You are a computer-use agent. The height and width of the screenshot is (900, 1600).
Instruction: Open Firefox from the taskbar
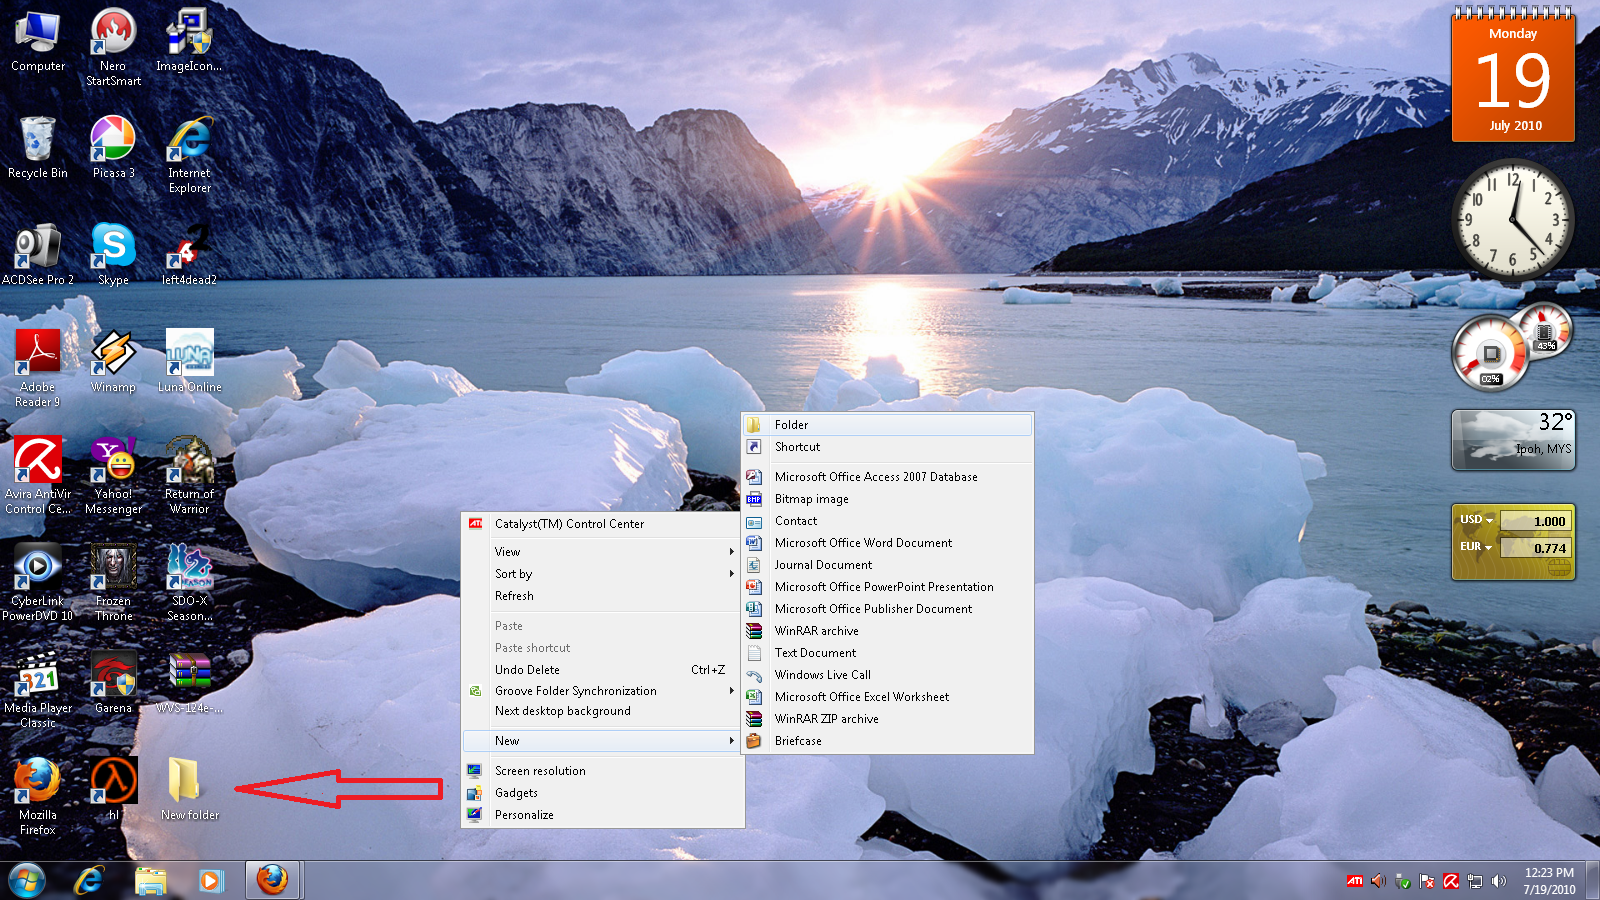tap(272, 880)
